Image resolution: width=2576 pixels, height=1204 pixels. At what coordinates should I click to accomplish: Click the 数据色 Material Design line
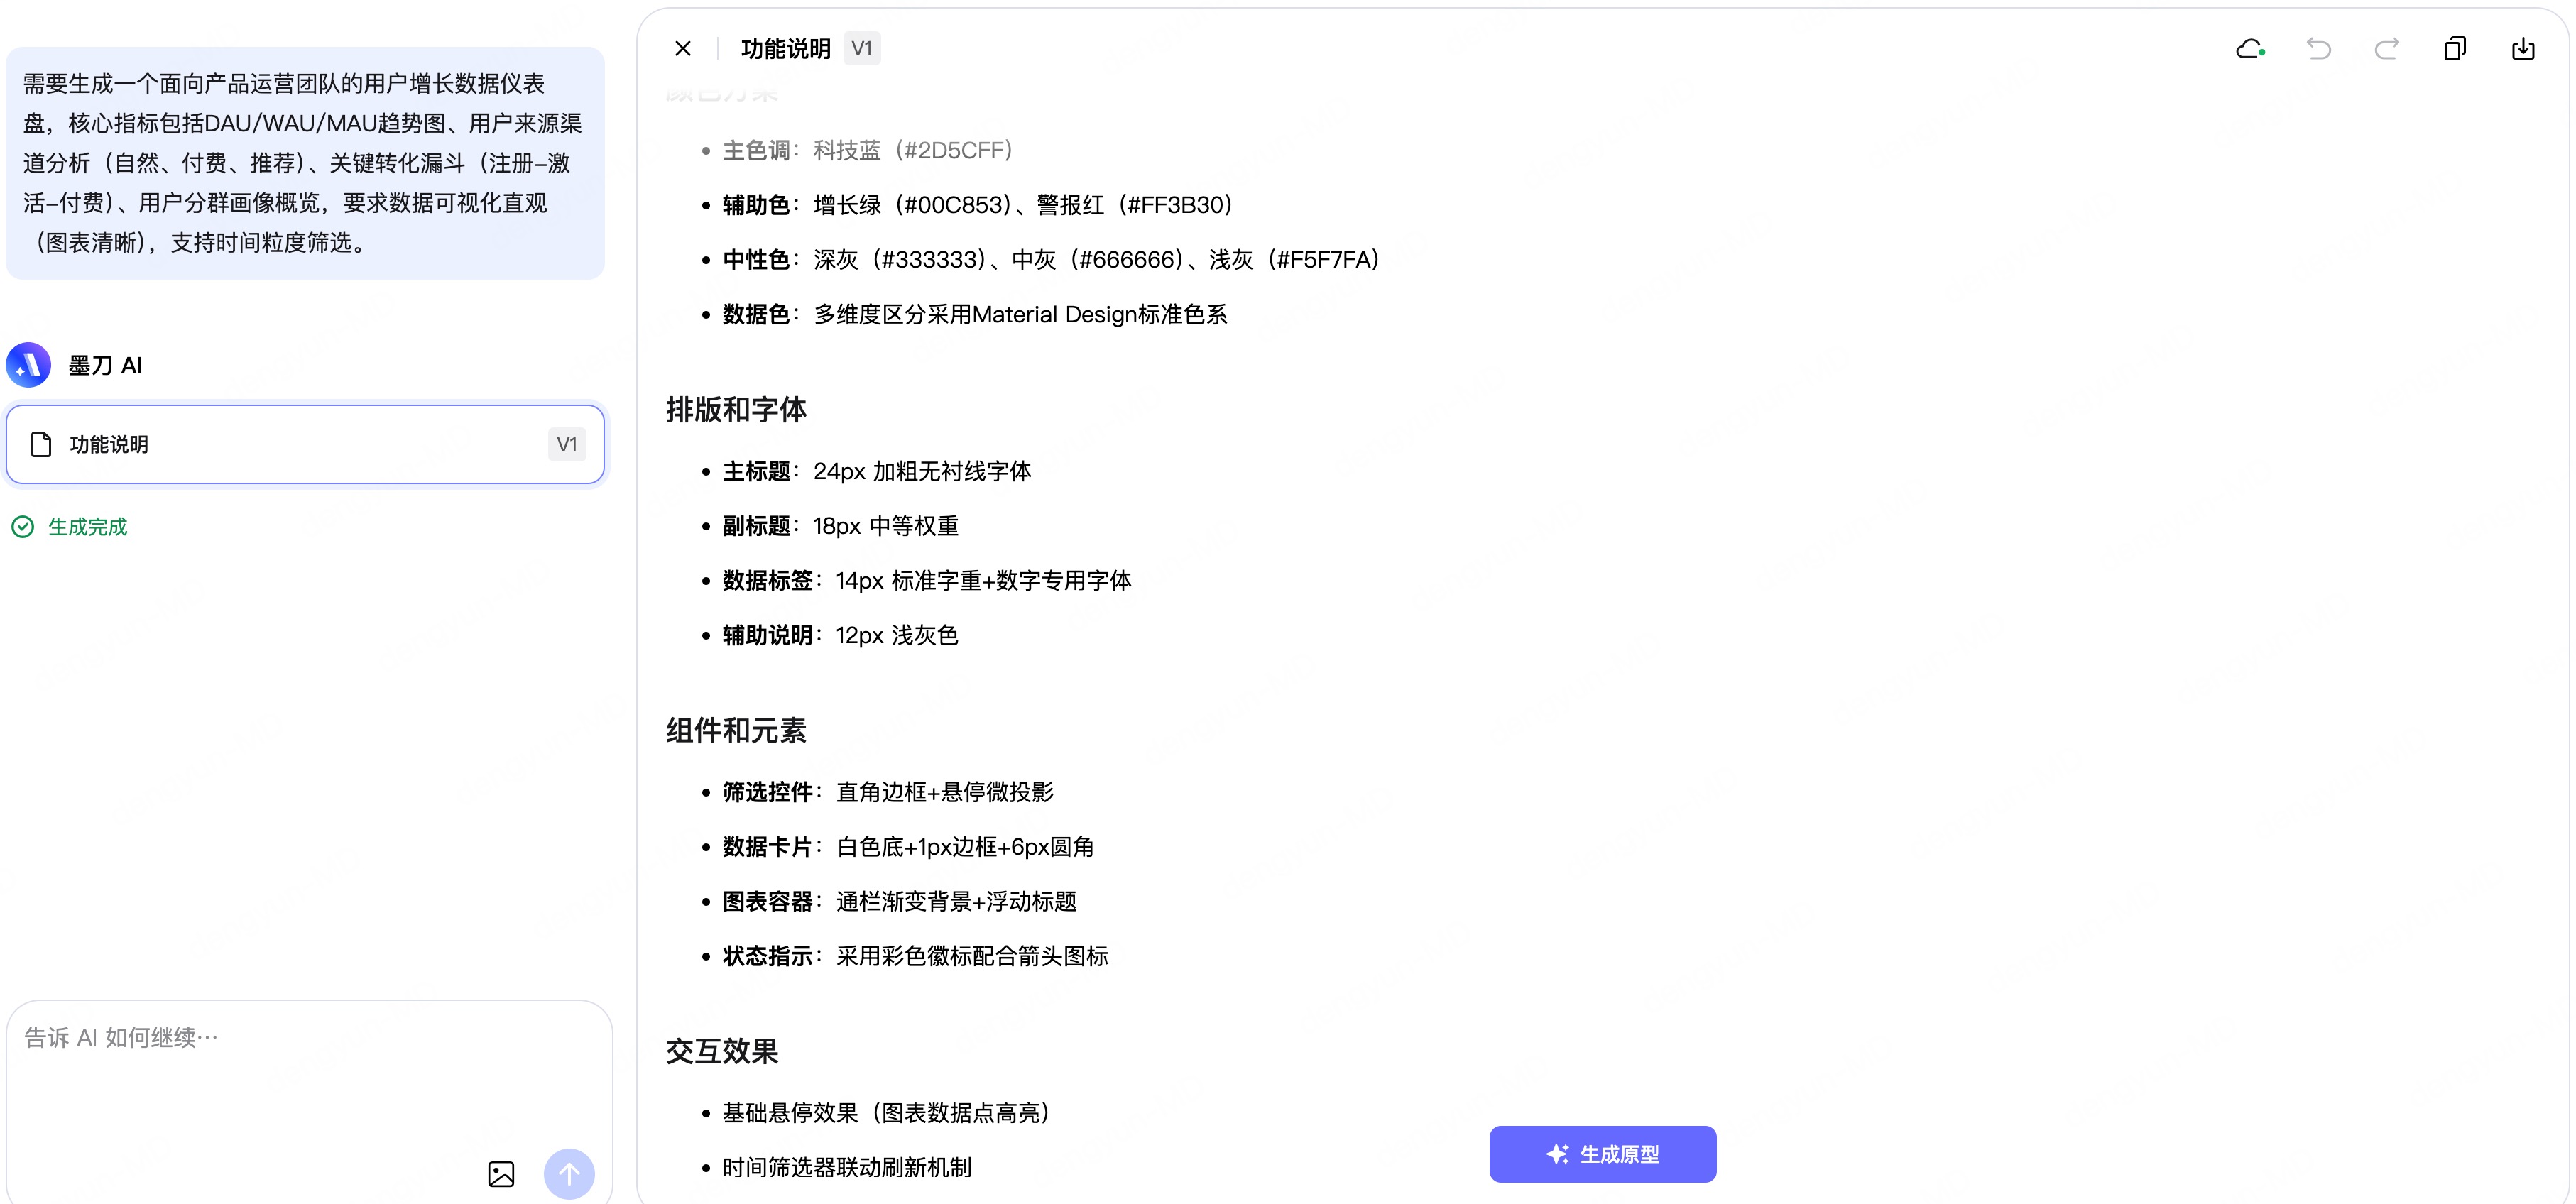coord(974,315)
